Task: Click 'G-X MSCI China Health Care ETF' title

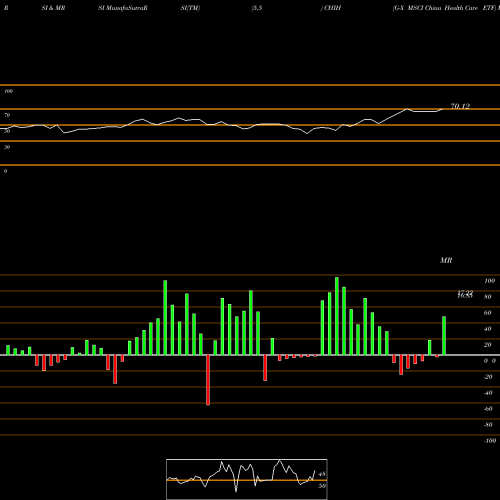Action: click(x=444, y=8)
